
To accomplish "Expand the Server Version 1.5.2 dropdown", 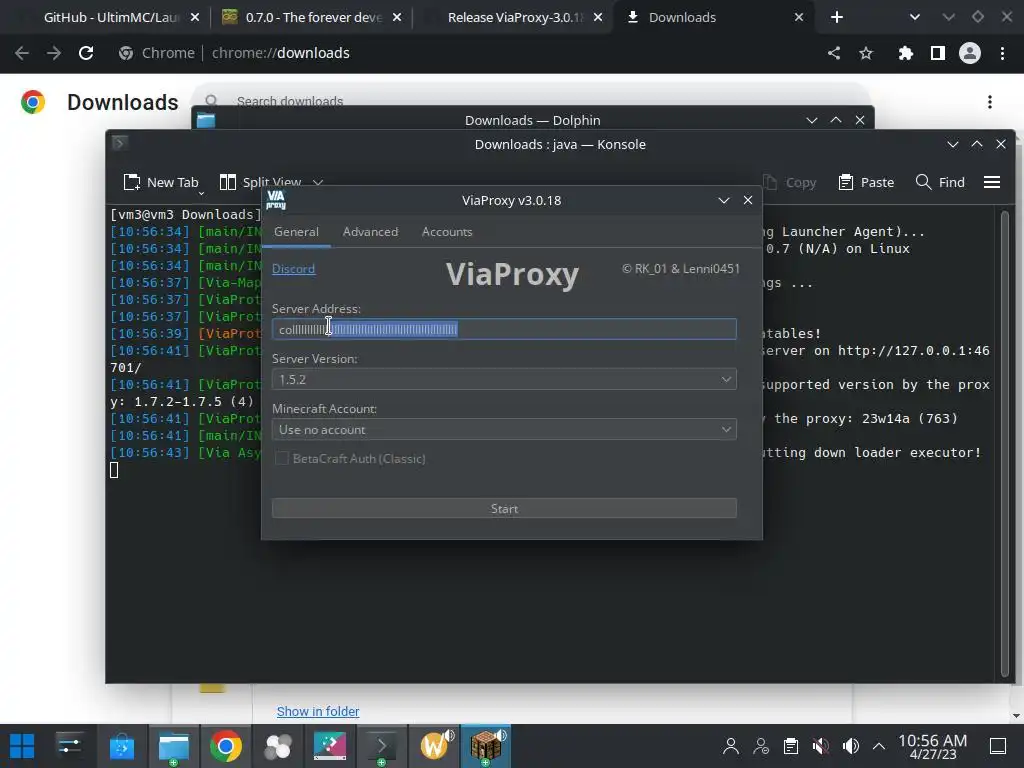I will pos(504,379).
